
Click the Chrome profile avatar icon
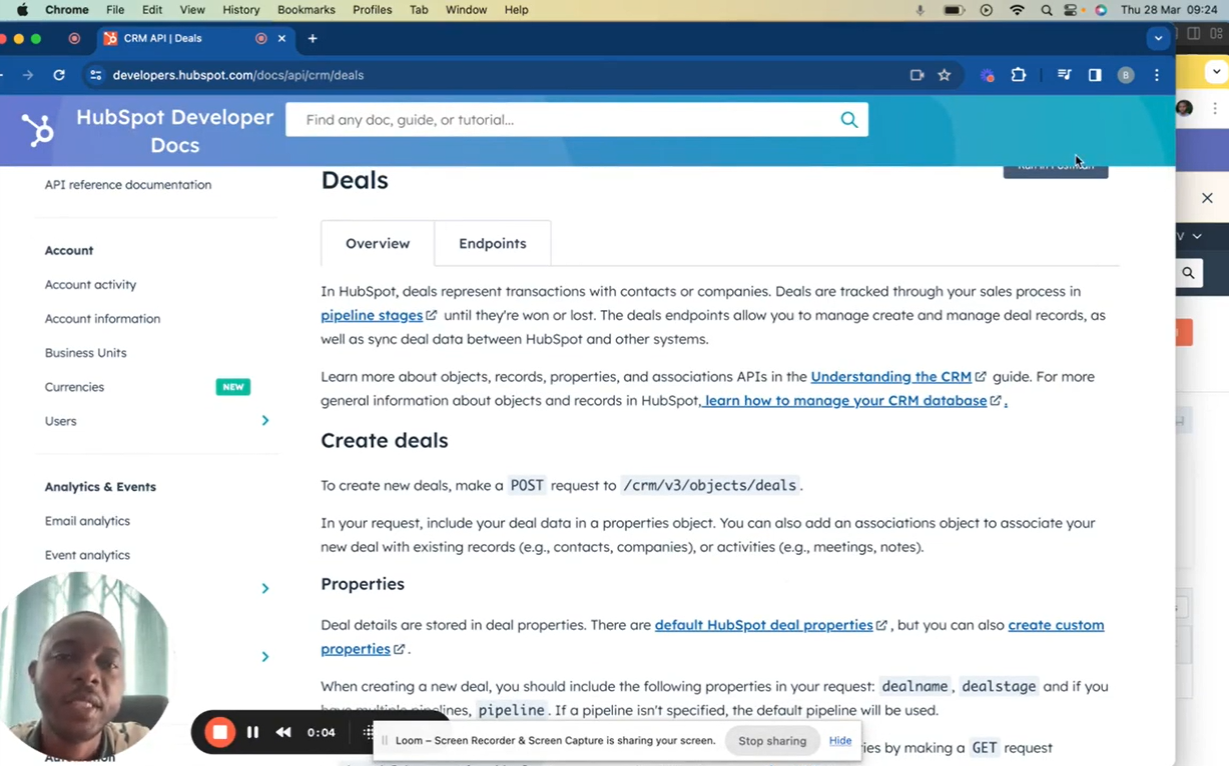pyautogui.click(x=1126, y=75)
